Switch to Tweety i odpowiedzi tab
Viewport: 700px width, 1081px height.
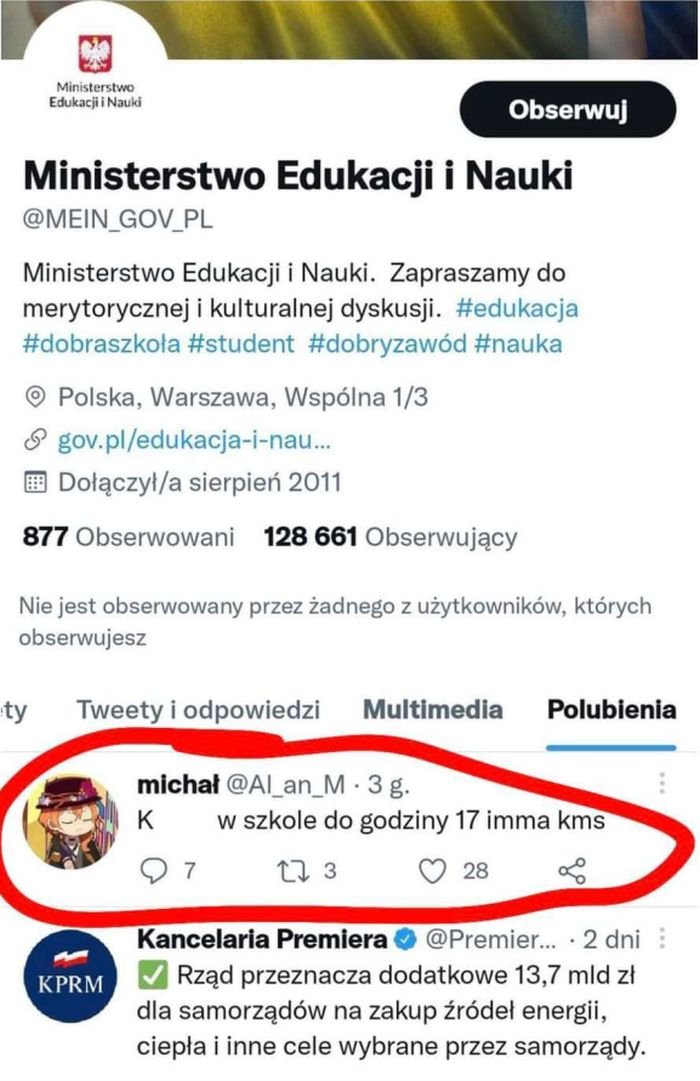pyautogui.click(x=199, y=711)
